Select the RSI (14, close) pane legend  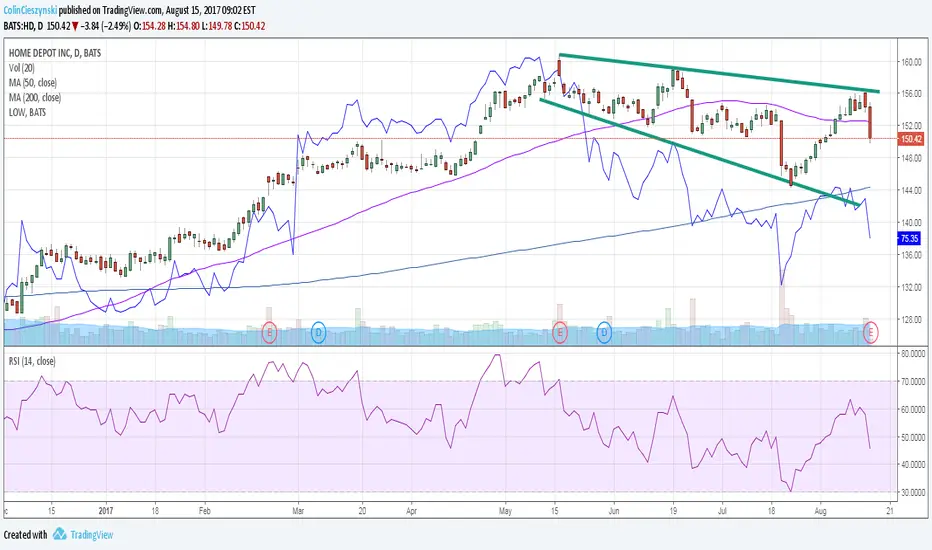[x=32, y=361]
